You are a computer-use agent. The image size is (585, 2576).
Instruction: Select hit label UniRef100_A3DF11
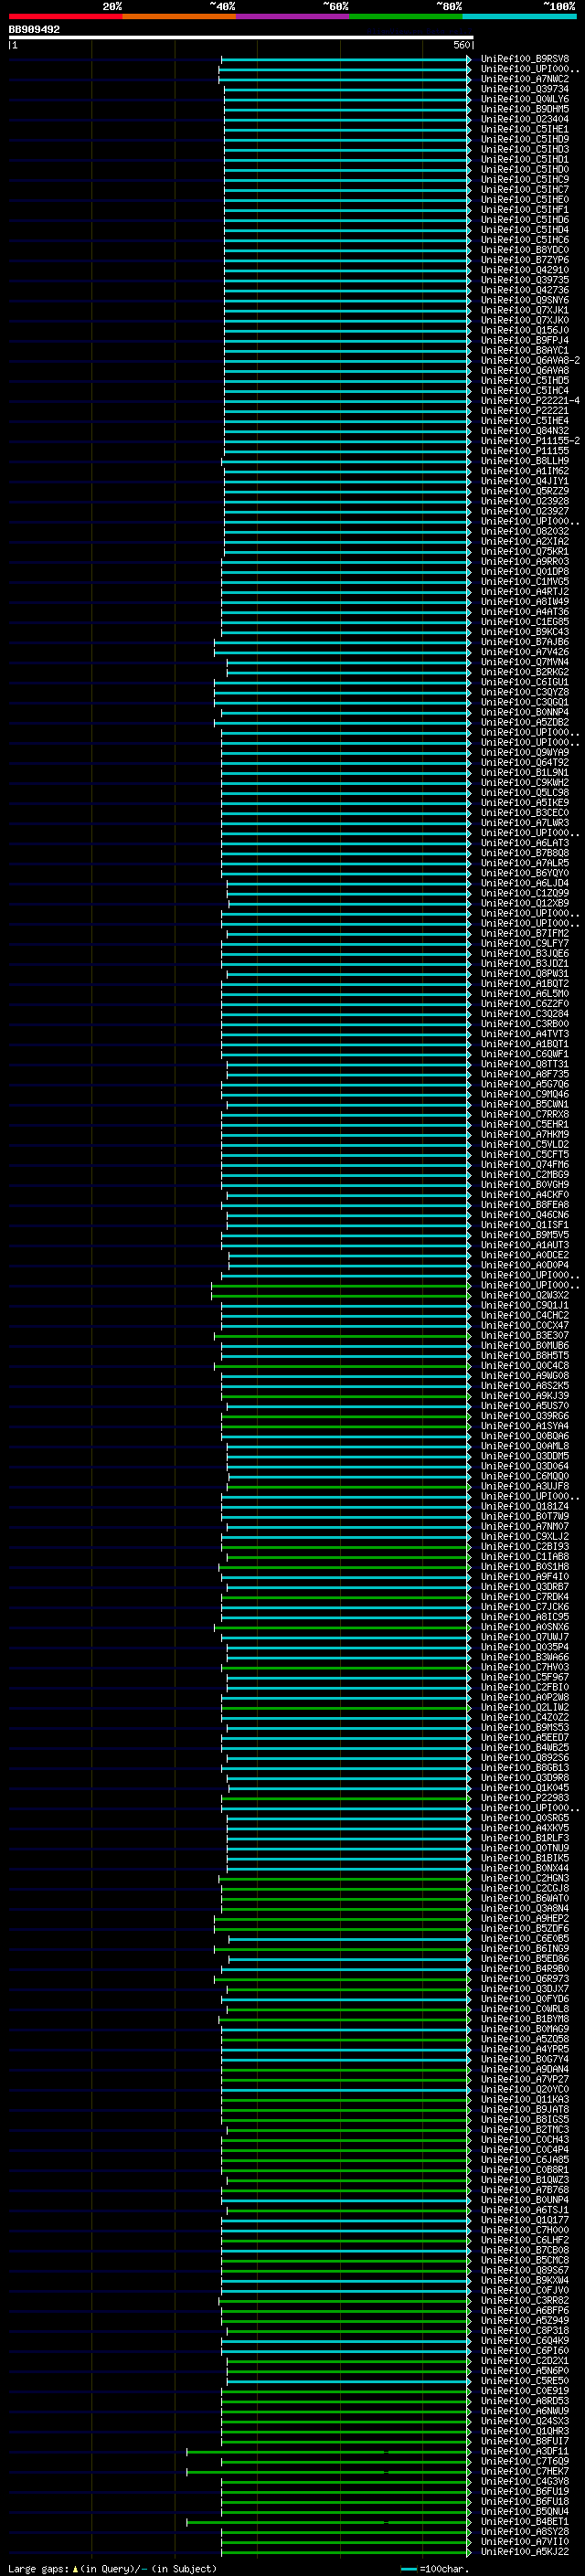pos(524,2451)
